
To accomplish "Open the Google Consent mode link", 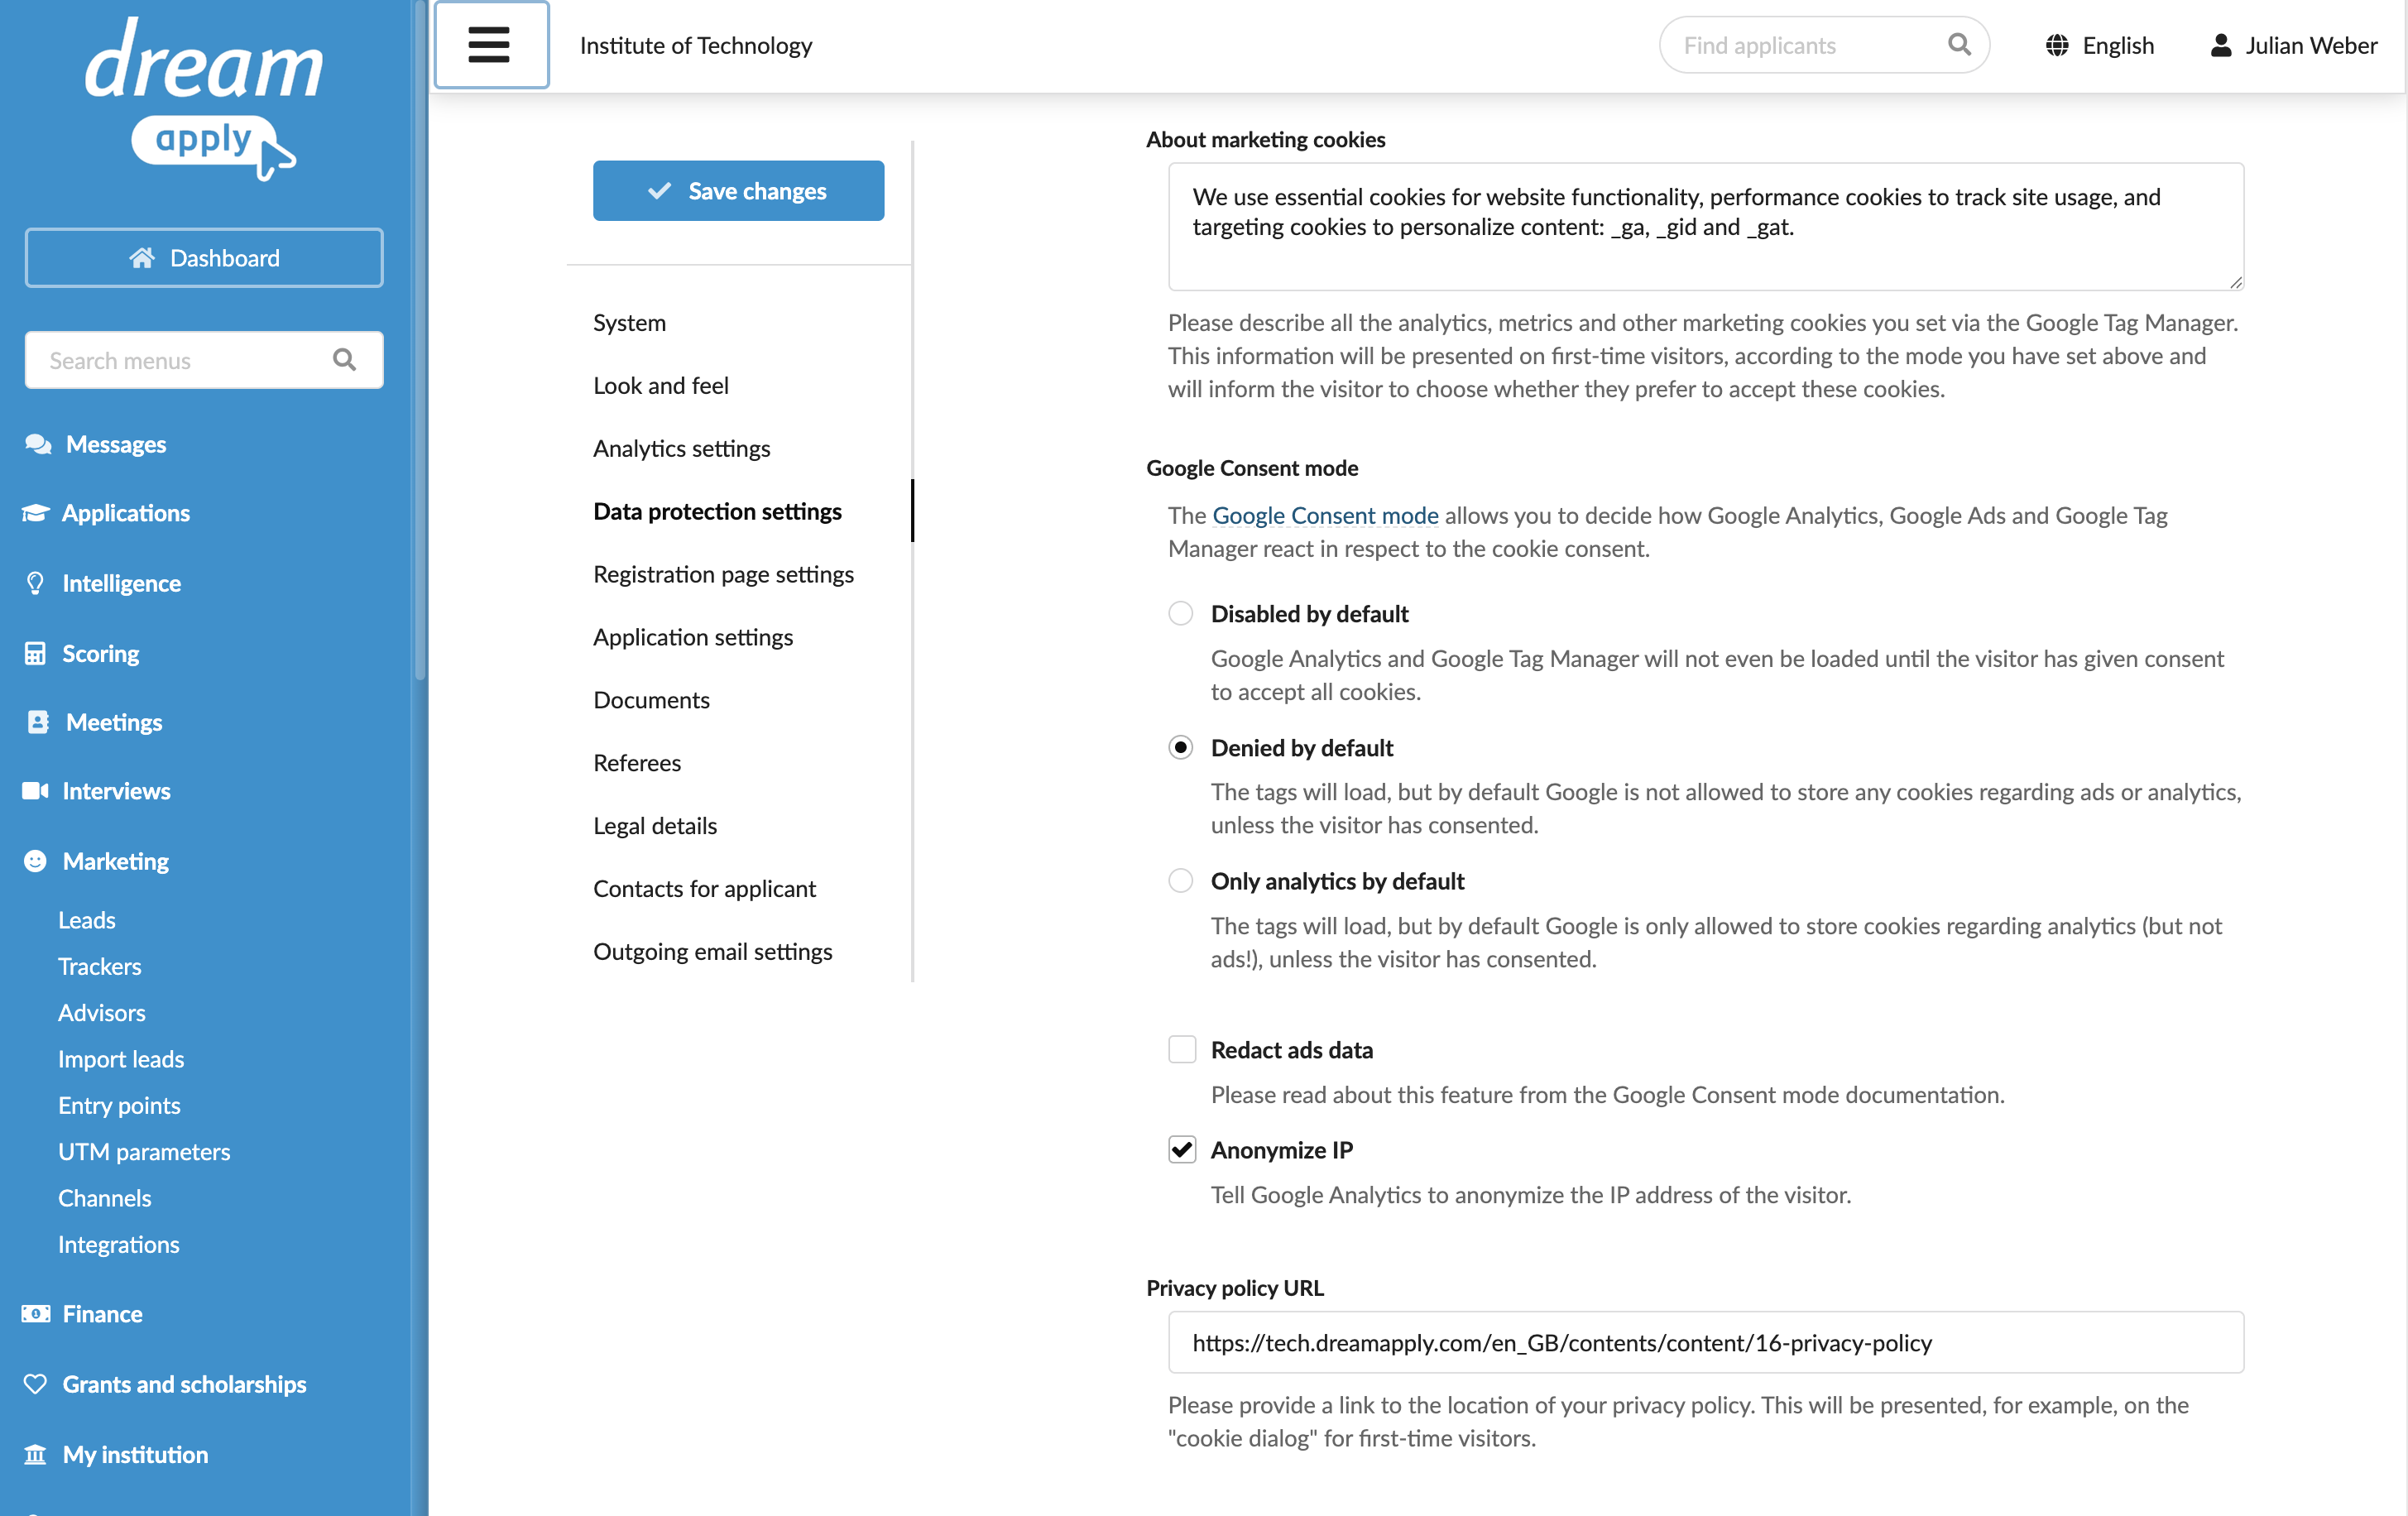I will coord(1325,515).
